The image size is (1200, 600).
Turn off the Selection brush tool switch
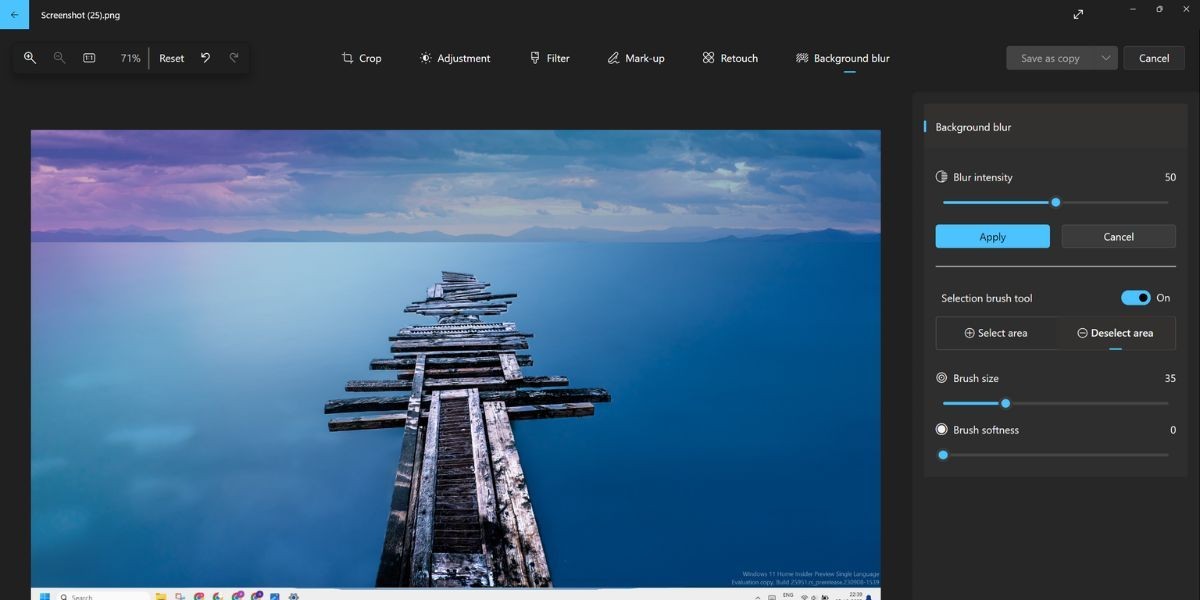[1135, 298]
